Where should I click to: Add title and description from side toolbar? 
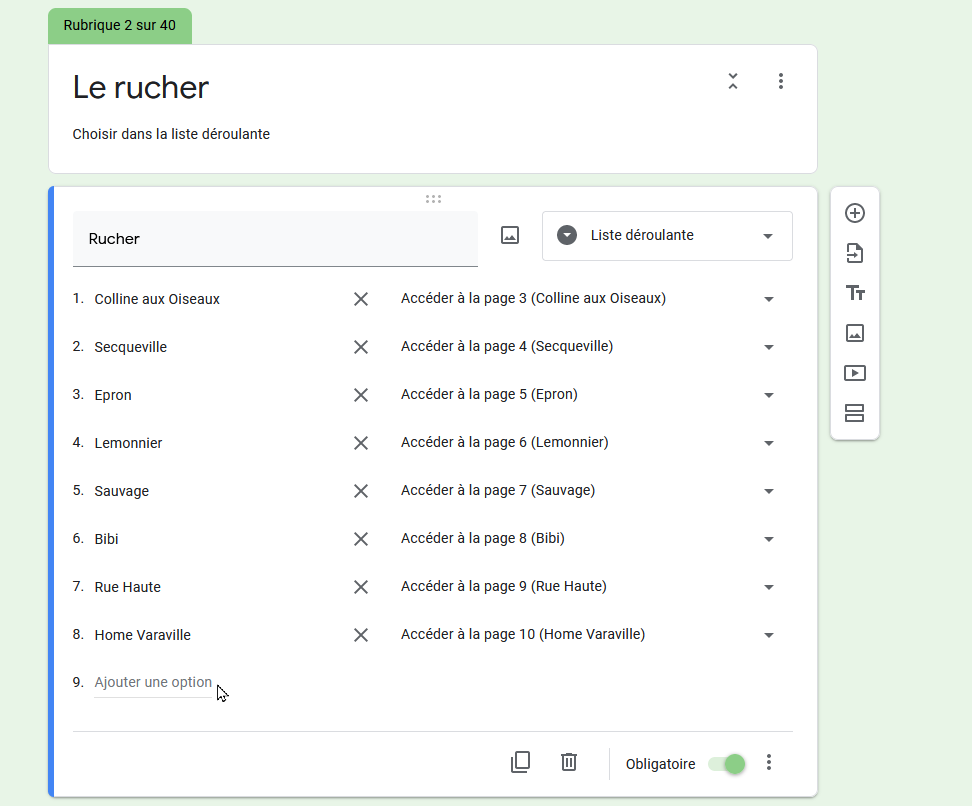coord(855,293)
